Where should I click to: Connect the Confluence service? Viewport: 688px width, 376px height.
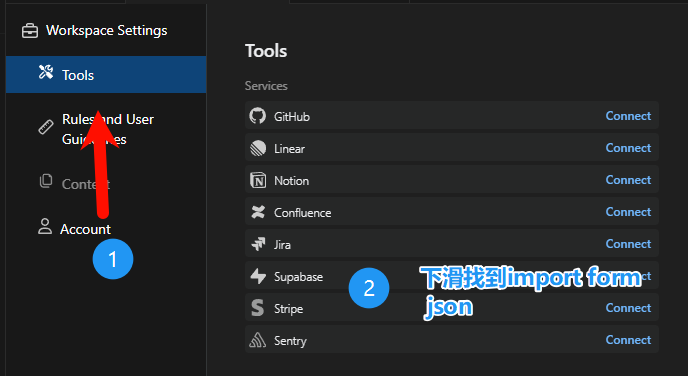pos(628,212)
